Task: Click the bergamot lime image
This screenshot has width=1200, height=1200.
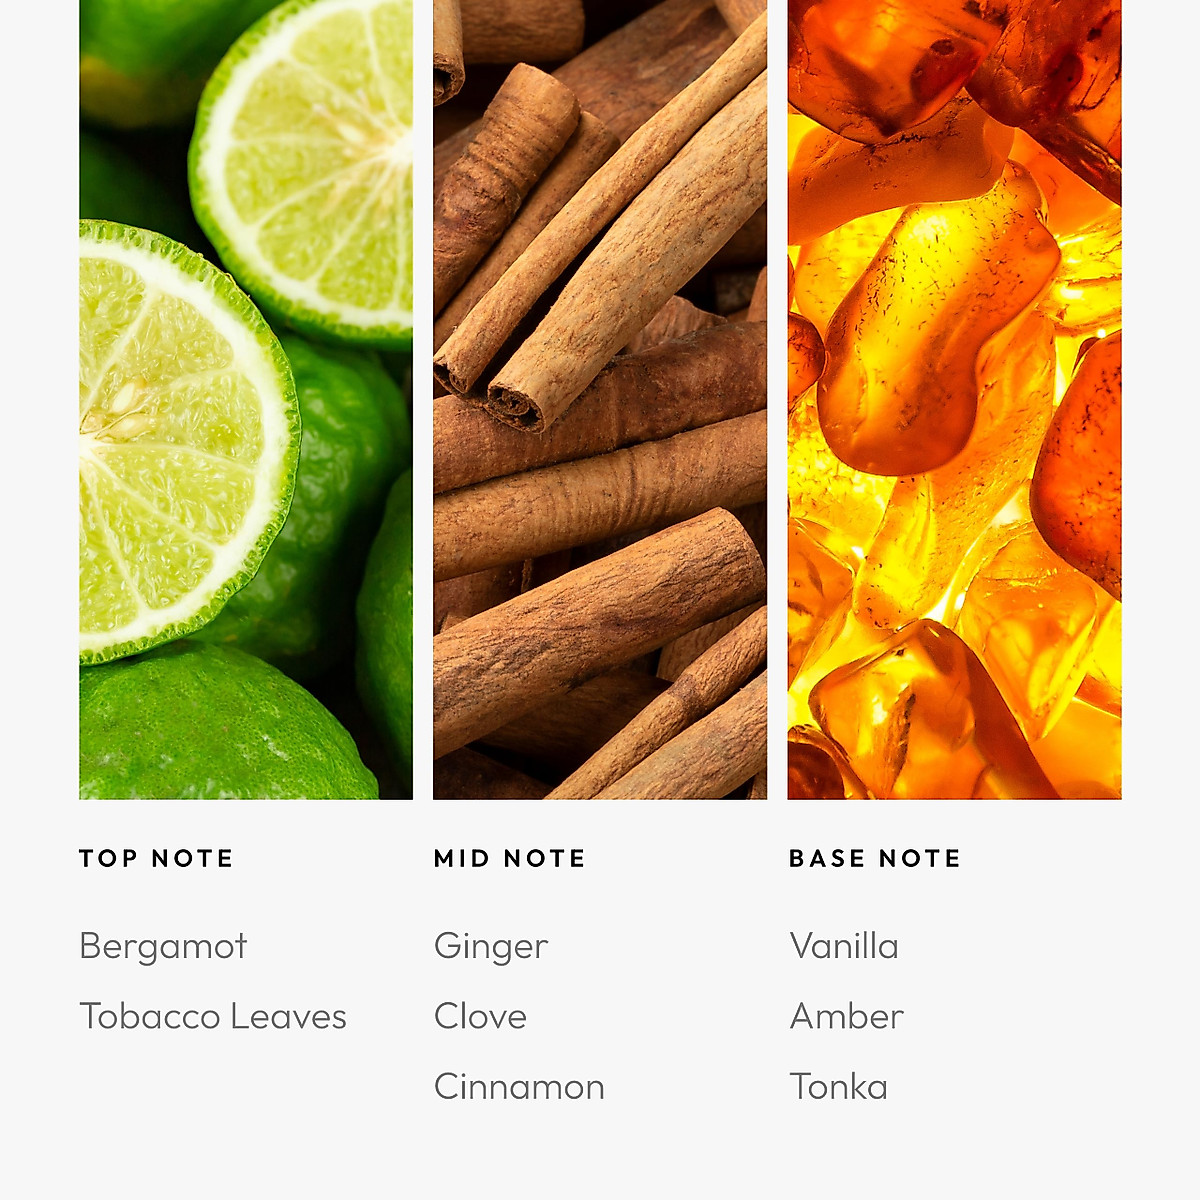Action: pyautogui.click(x=246, y=399)
